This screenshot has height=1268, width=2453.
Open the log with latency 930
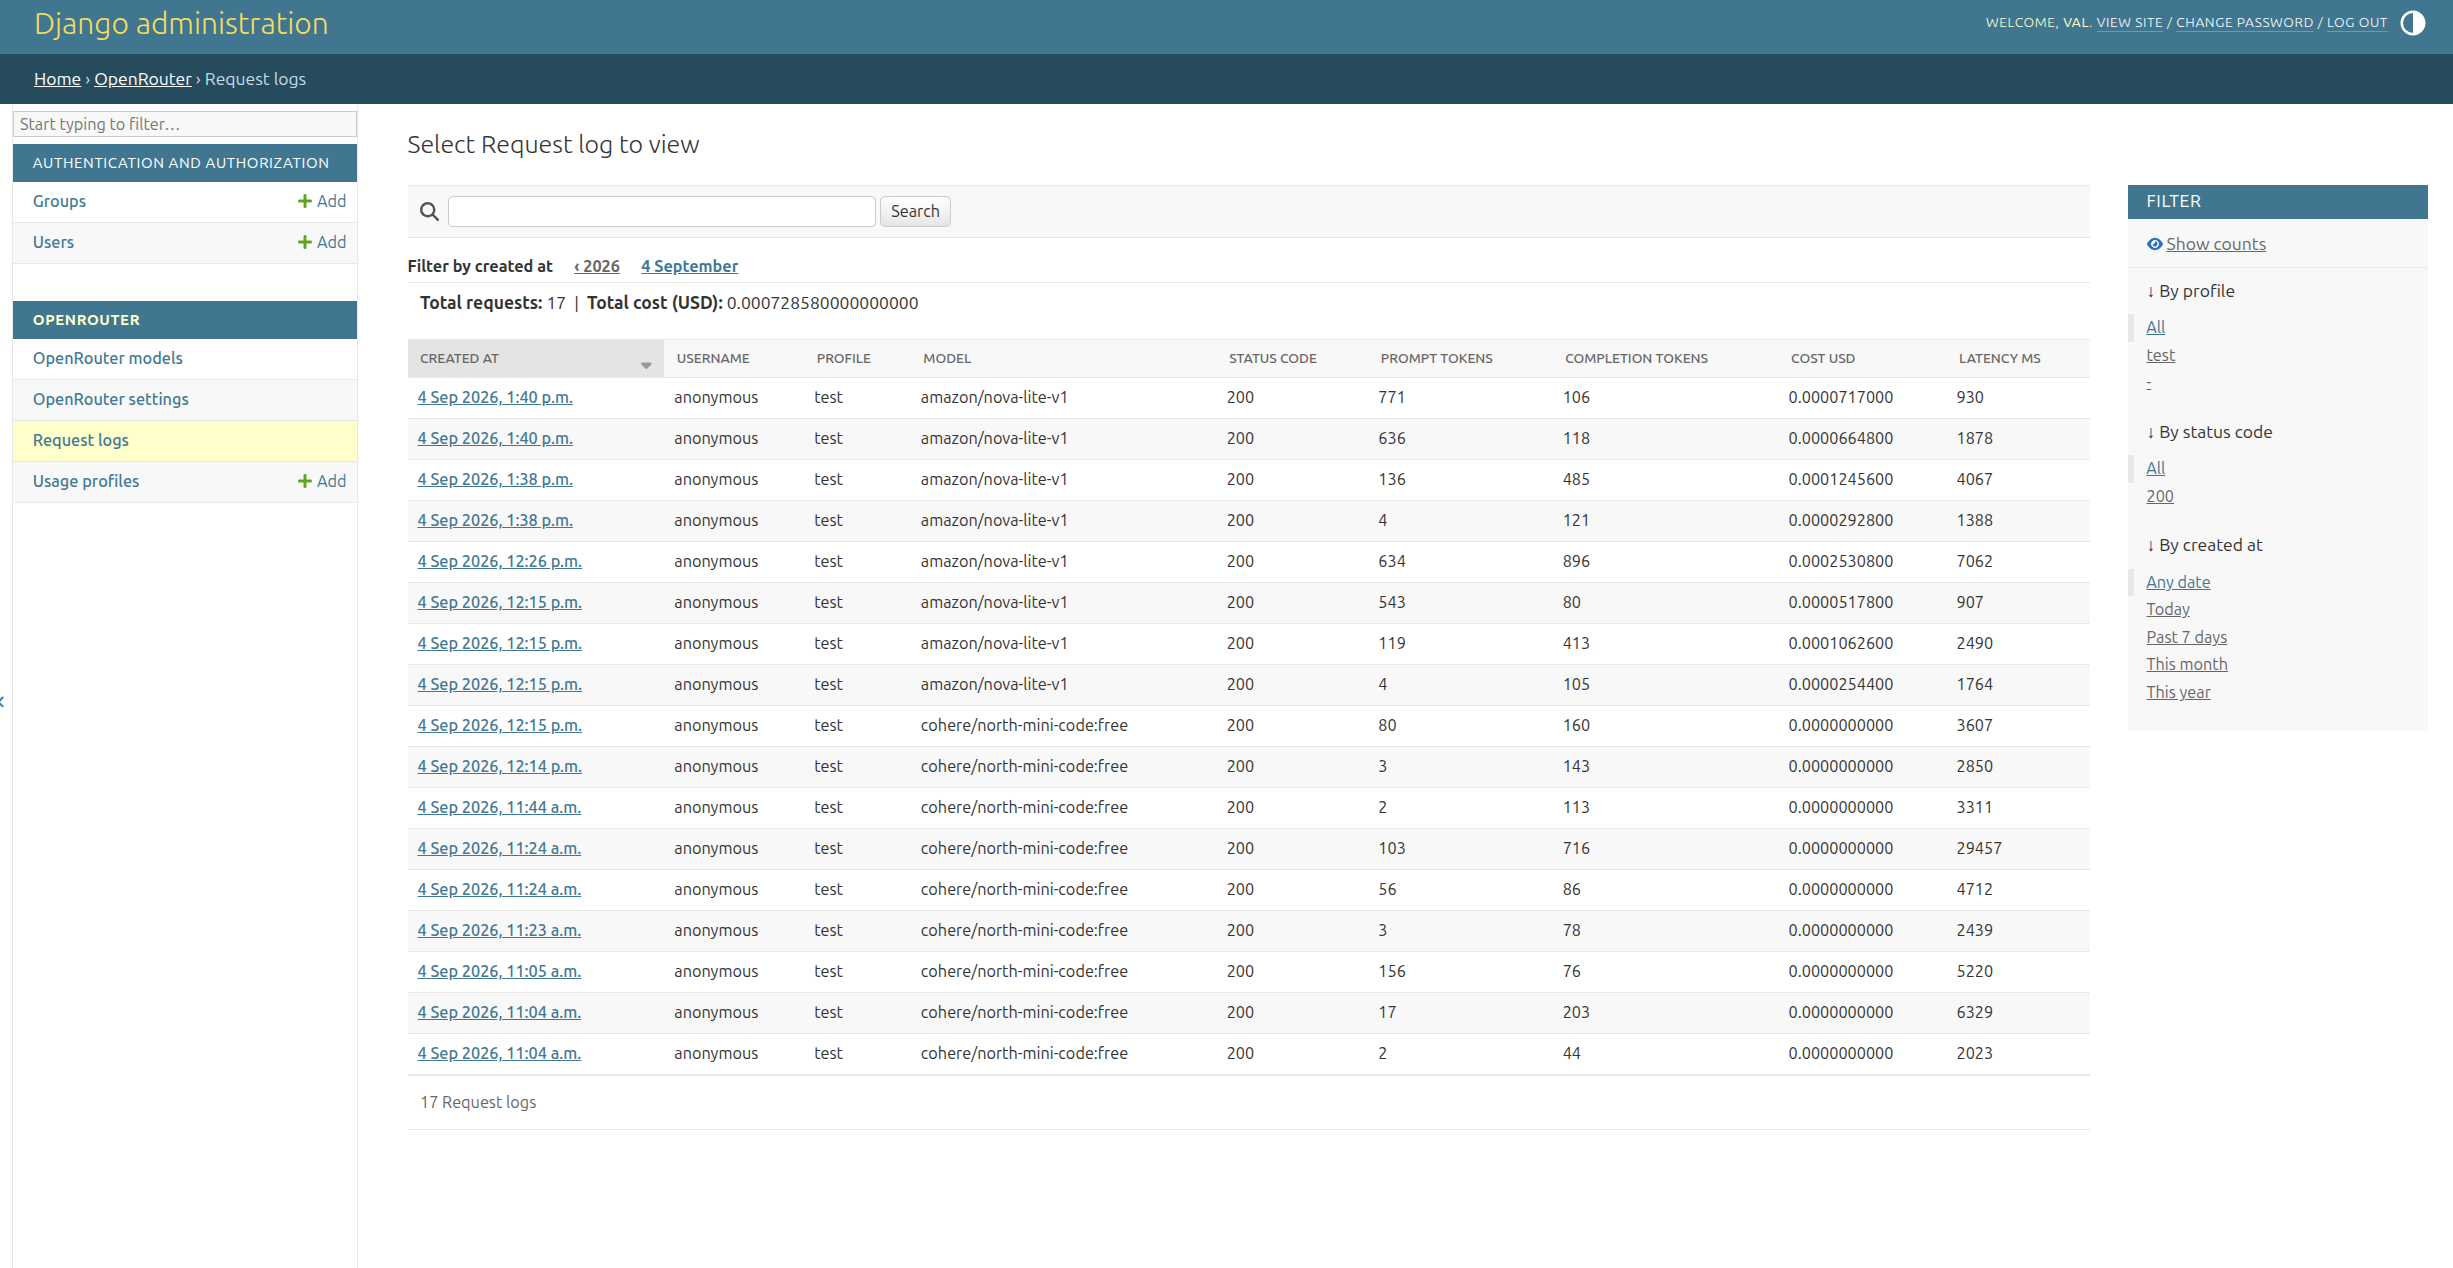point(495,397)
